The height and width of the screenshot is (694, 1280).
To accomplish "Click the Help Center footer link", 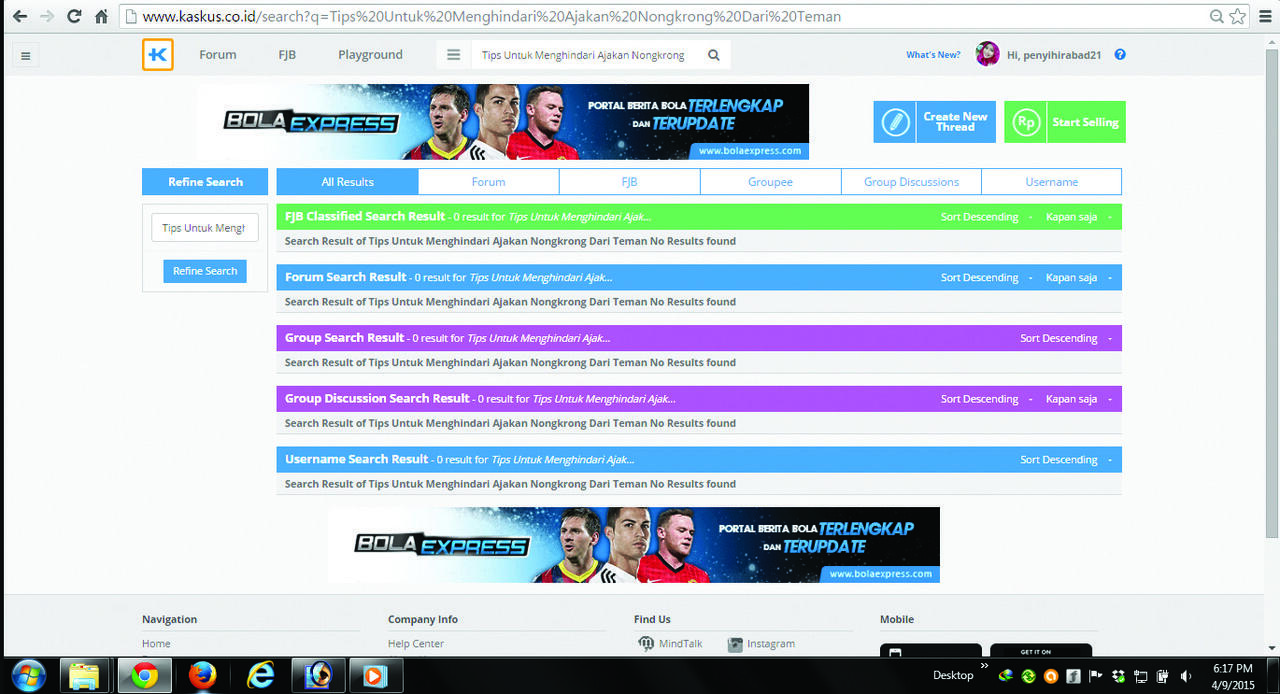I will click(x=416, y=644).
